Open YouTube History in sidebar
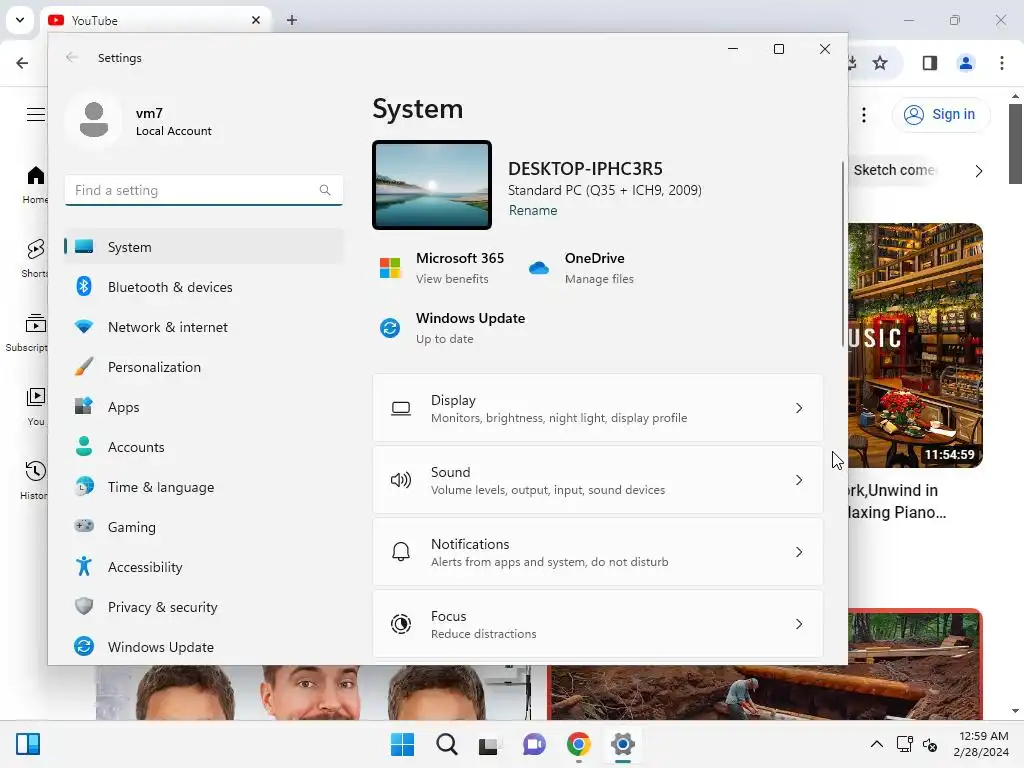Image resolution: width=1024 pixels, height=768 pixels. (34, 480)
